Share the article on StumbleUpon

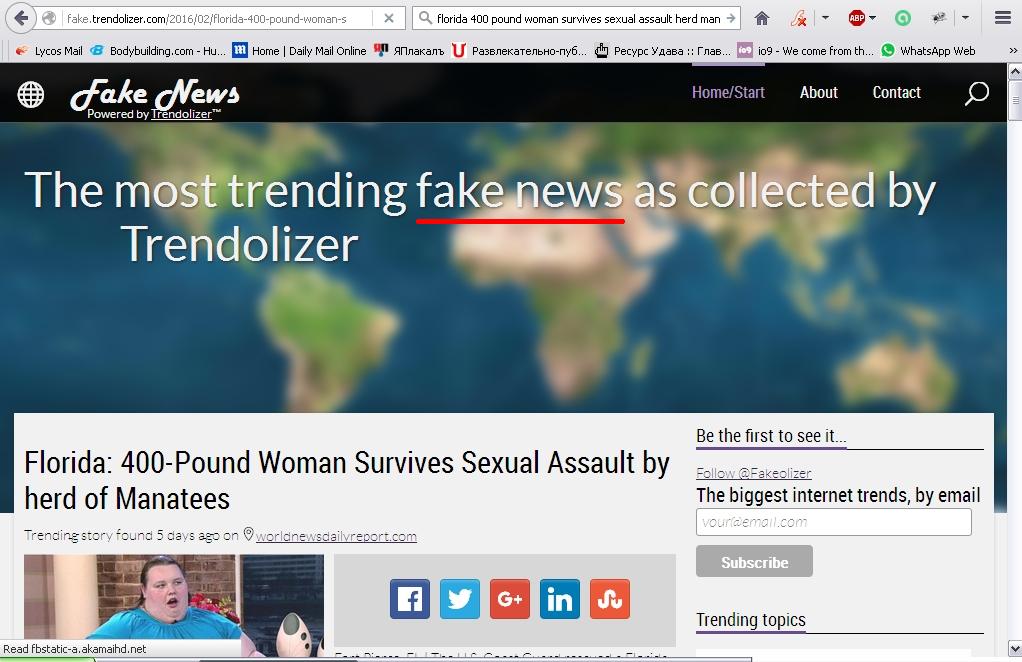click(x=610, y=599)
